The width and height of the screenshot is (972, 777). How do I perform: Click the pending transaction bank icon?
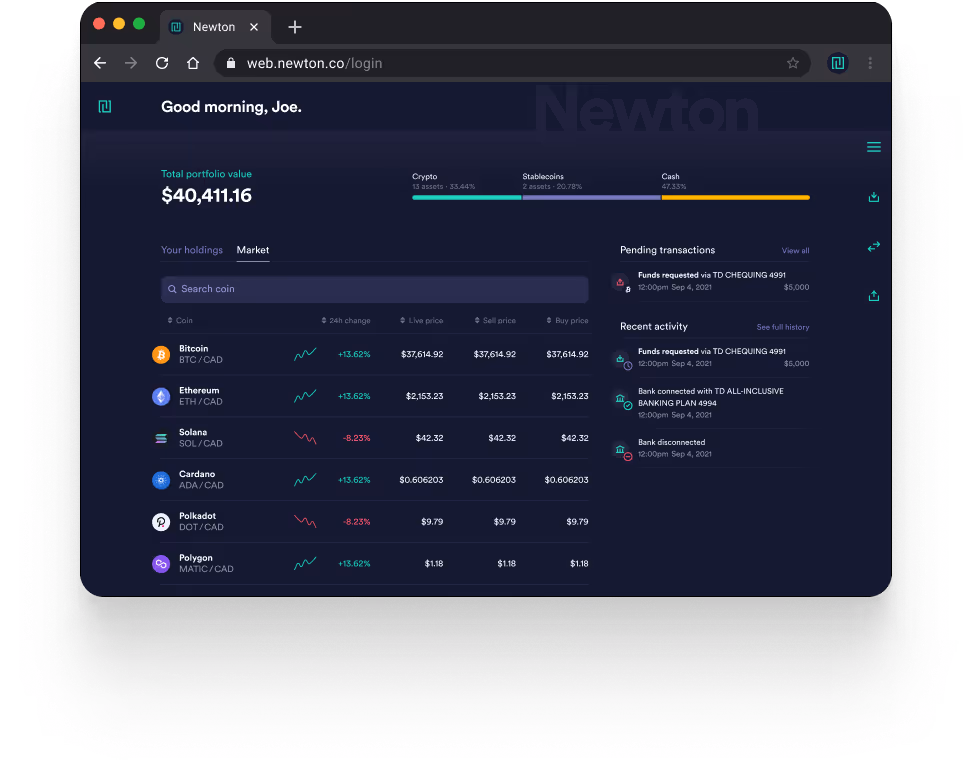click(x=621, y=283)
